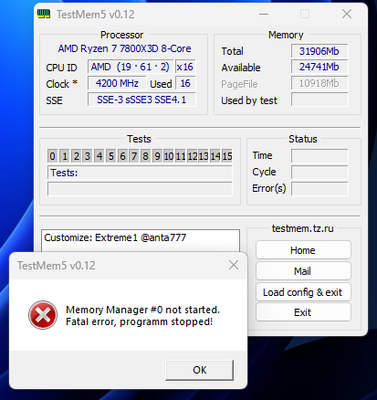Viewport: 377px width, 400px height.
Task: Click the 'PageFile' label
Action: (x=239, y=84)
